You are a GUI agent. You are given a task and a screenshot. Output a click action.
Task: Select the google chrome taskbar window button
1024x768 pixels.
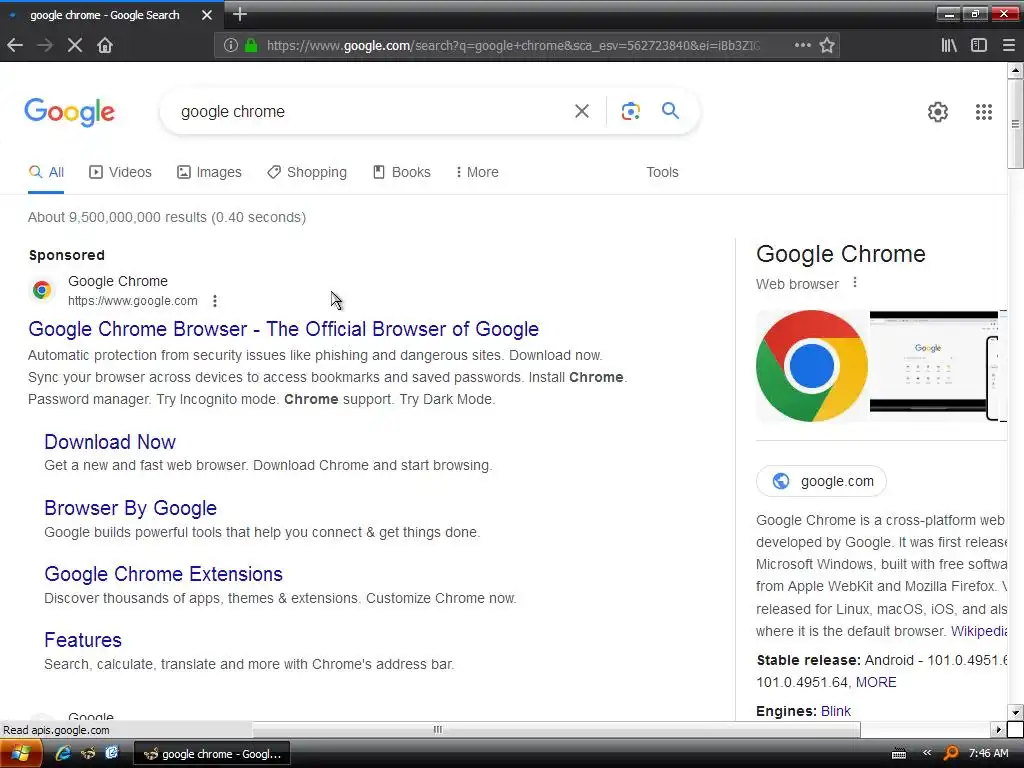pyautogui.click(x=212, y=754)
